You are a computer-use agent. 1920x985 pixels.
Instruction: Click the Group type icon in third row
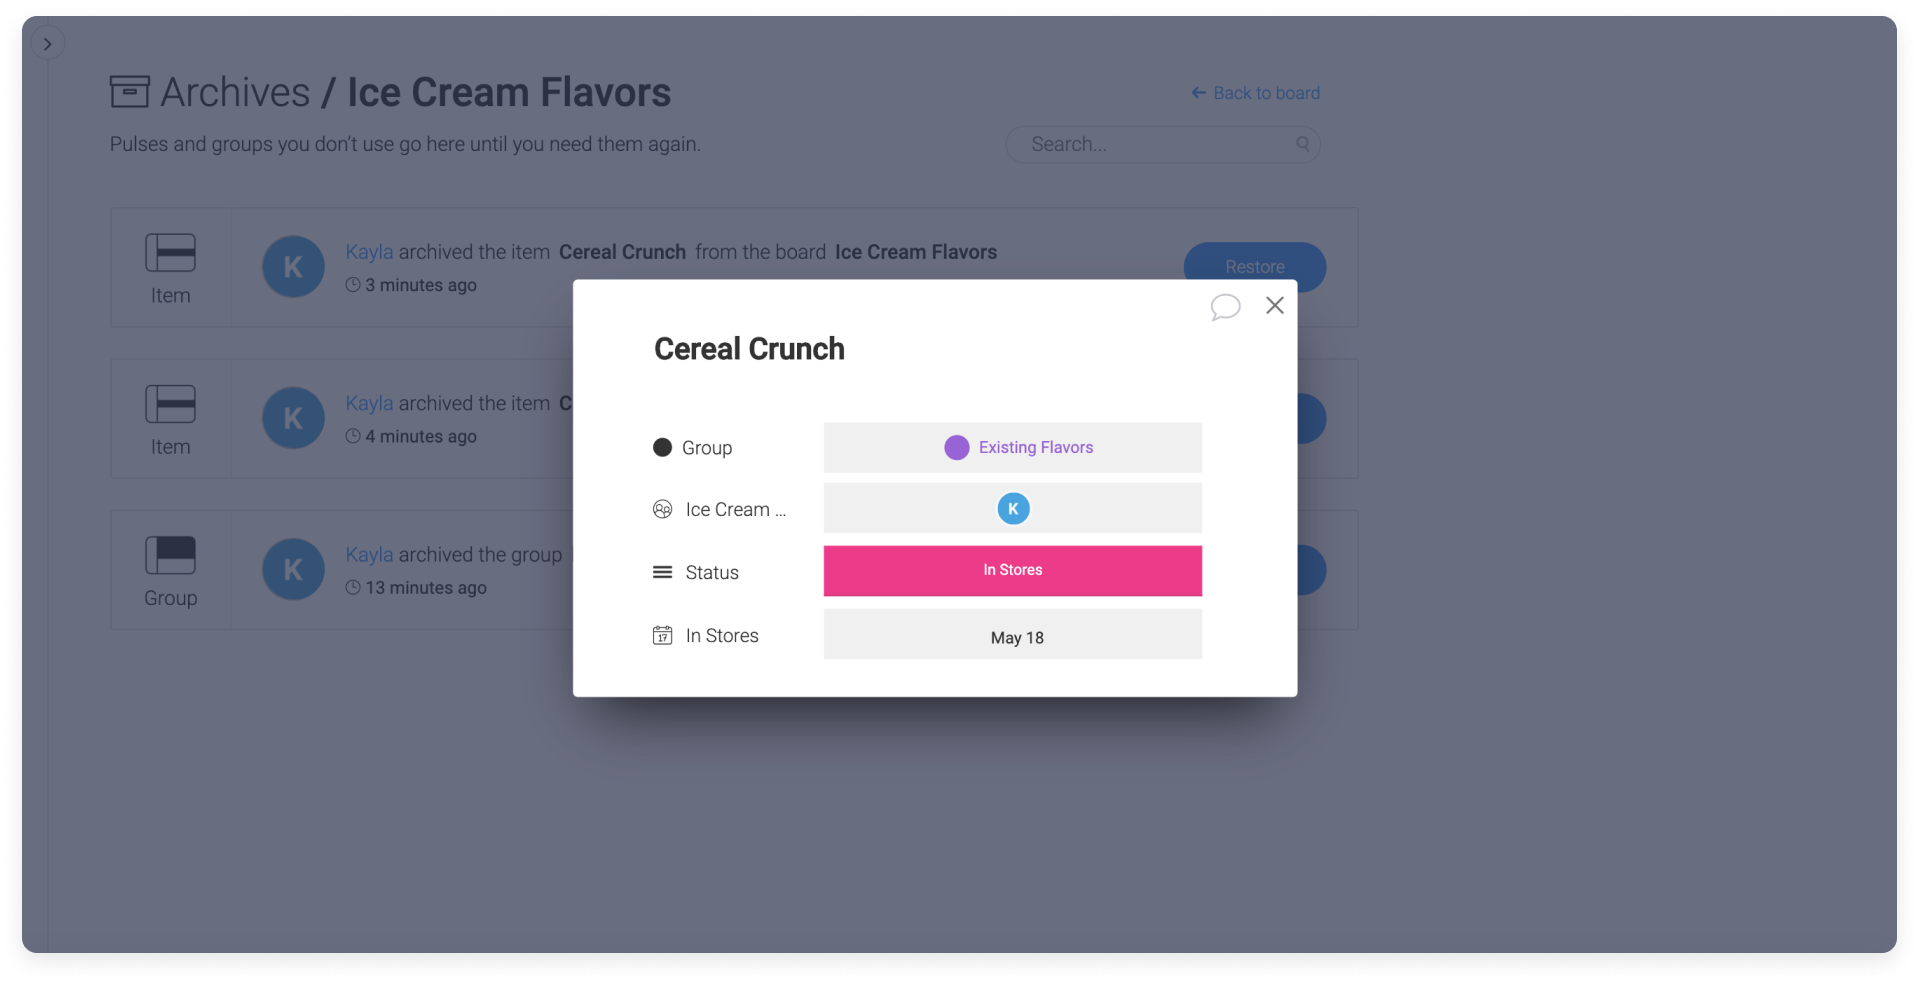[170, 555]
